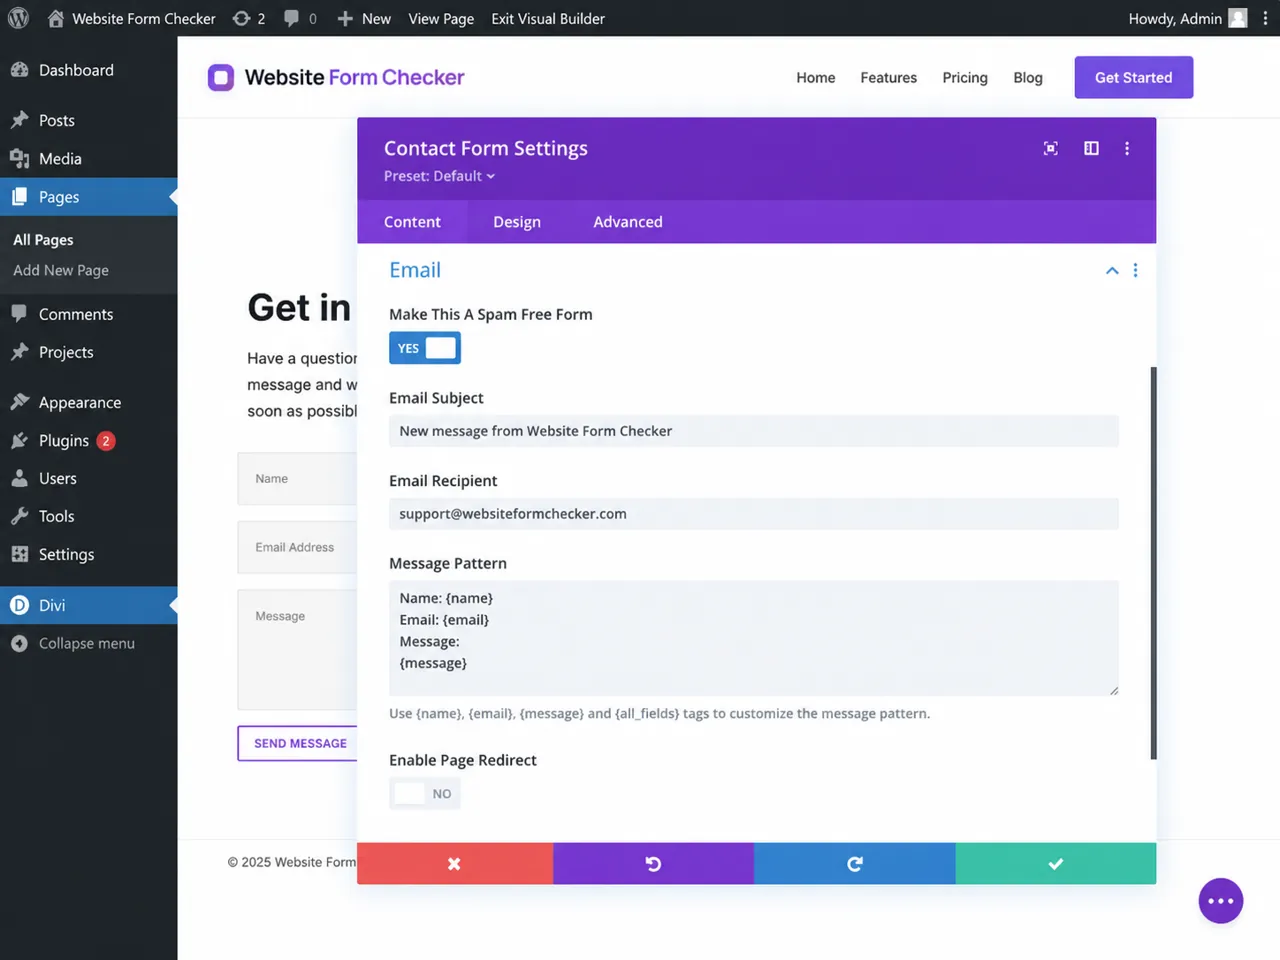Open Add New Page submenu item
The height and width of the screenshot is (960, 1280).
(61, 270)
